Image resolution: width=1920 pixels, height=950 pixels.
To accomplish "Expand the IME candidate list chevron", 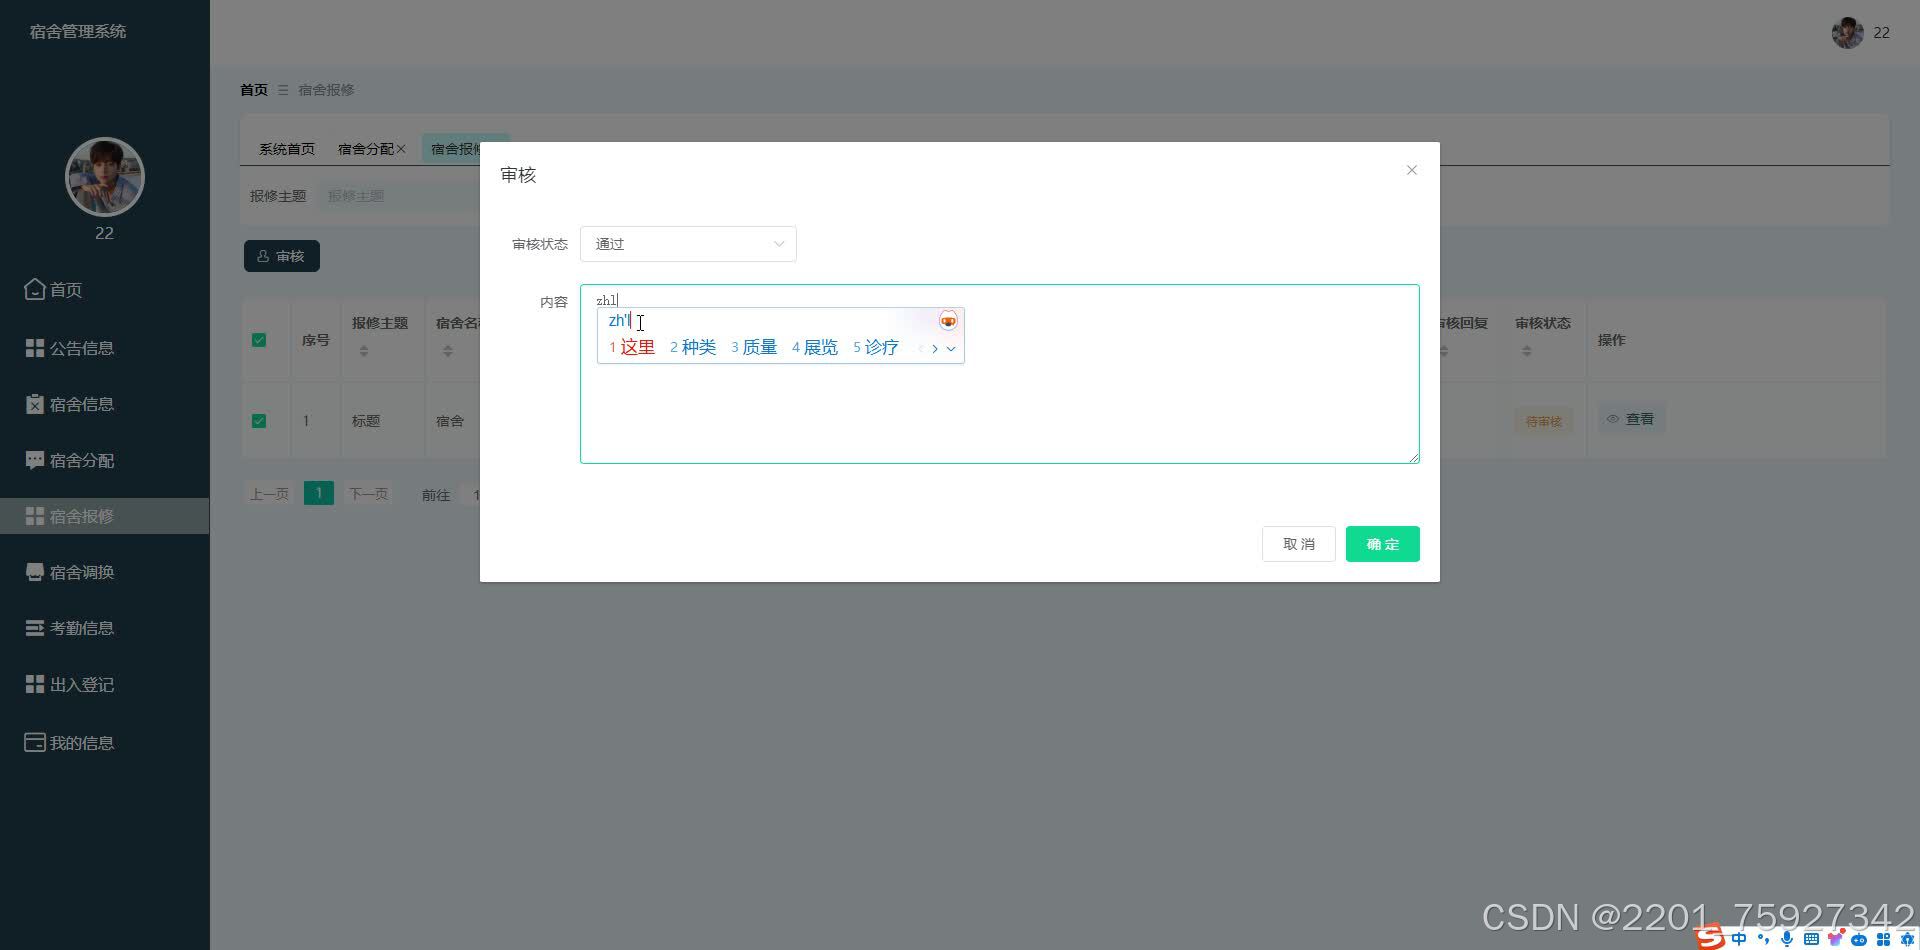I will (x=951, y=348).
